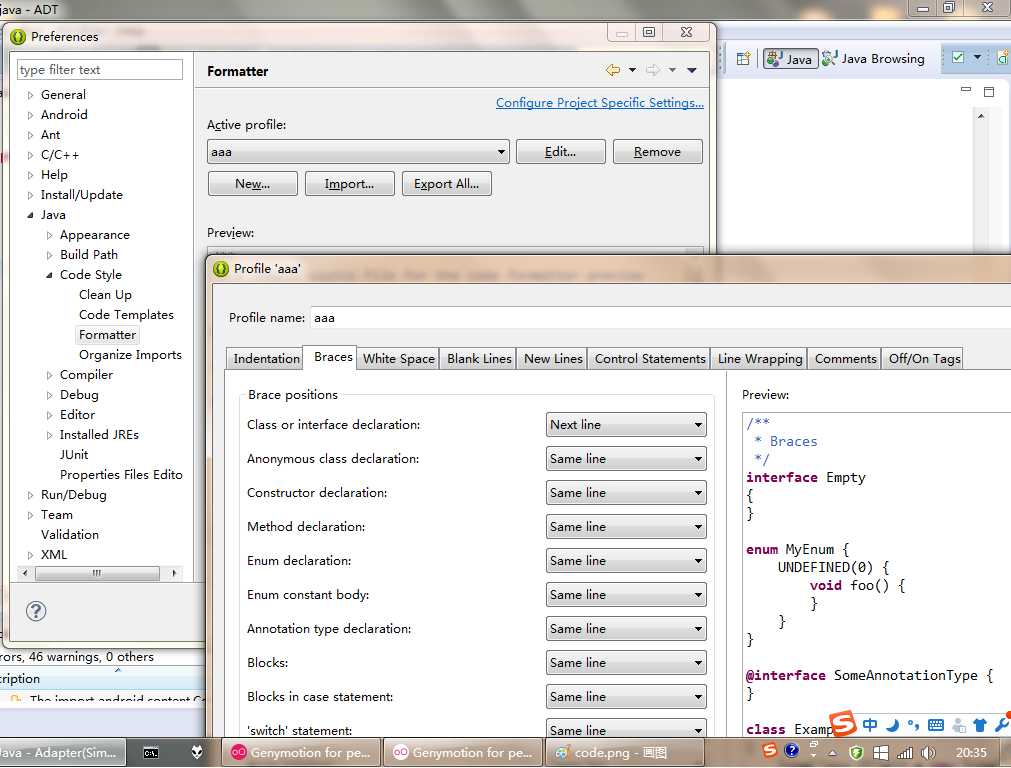Viewport: 1011px width, 768px height.
Task: Open Constructor declaration brace position dropdown
Action: tap(625, 493)
